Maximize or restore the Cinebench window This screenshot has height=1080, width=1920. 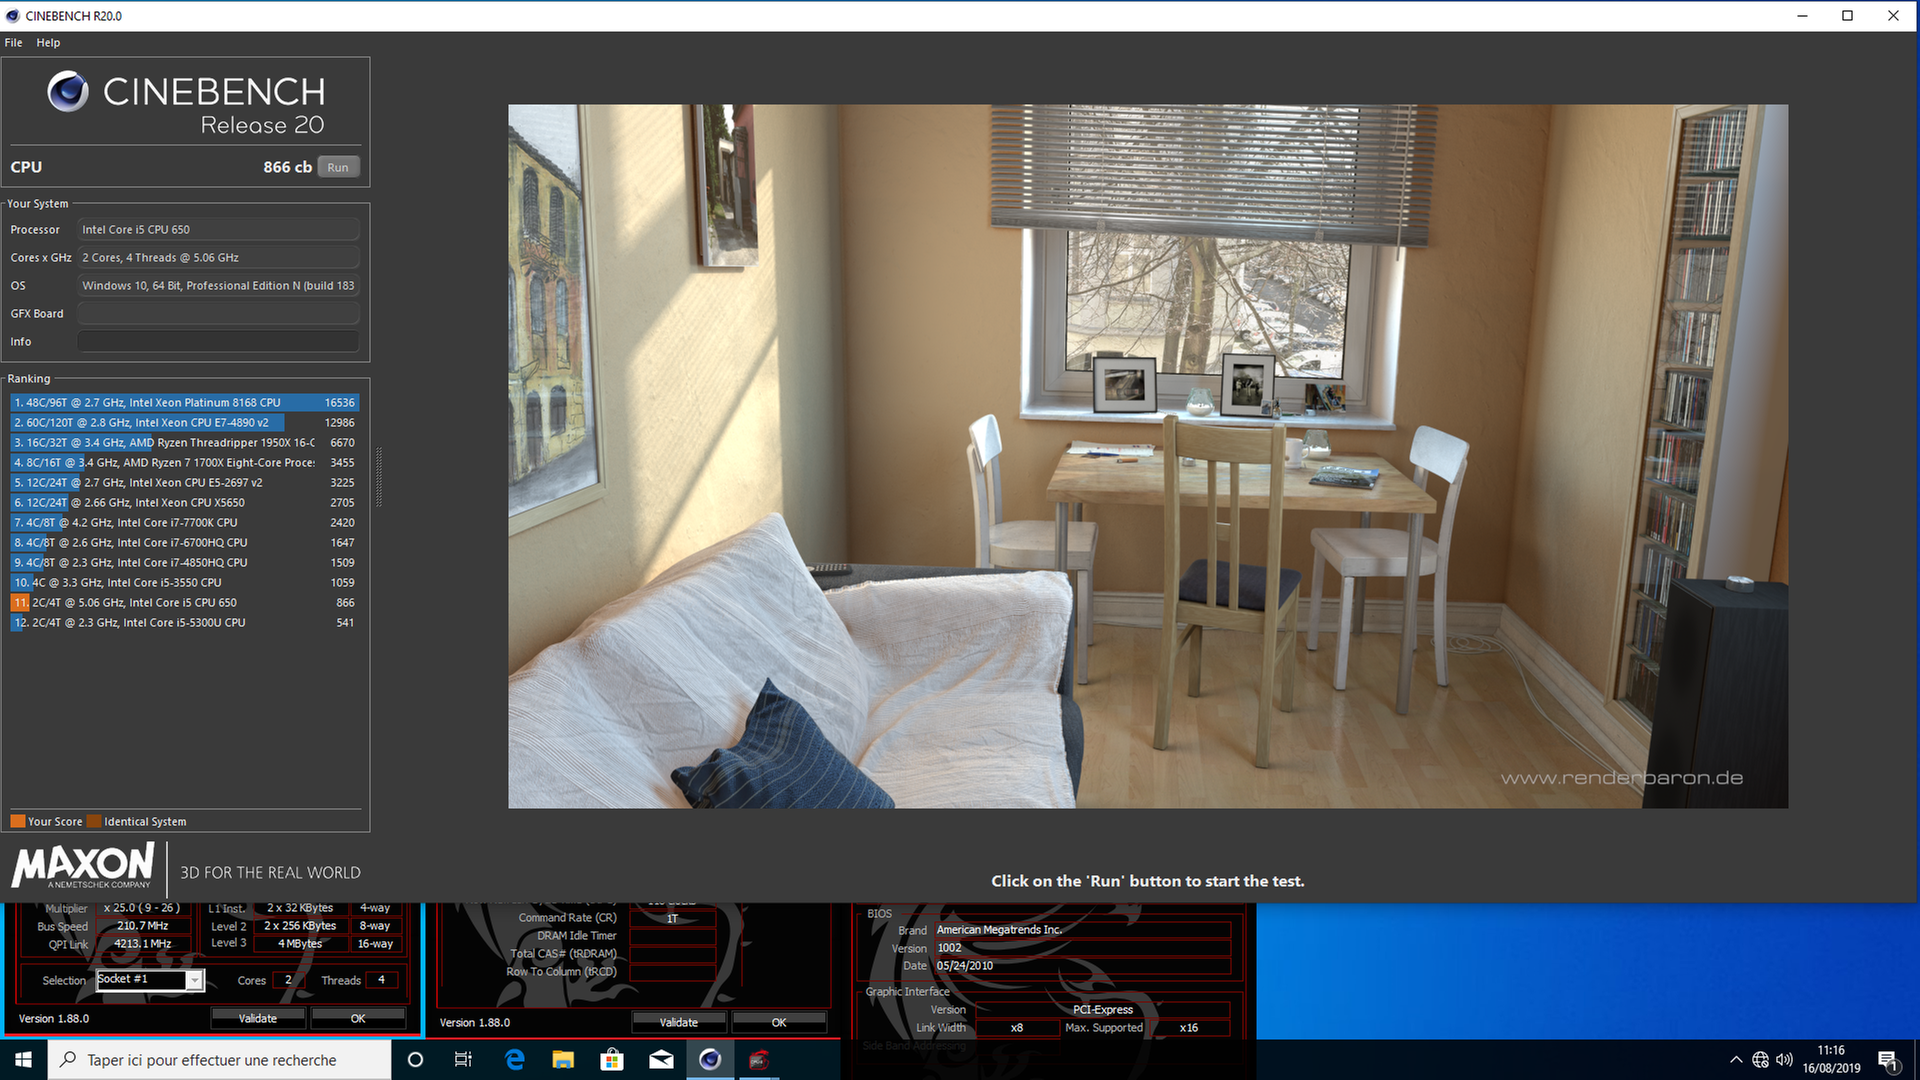[1847, 16]
